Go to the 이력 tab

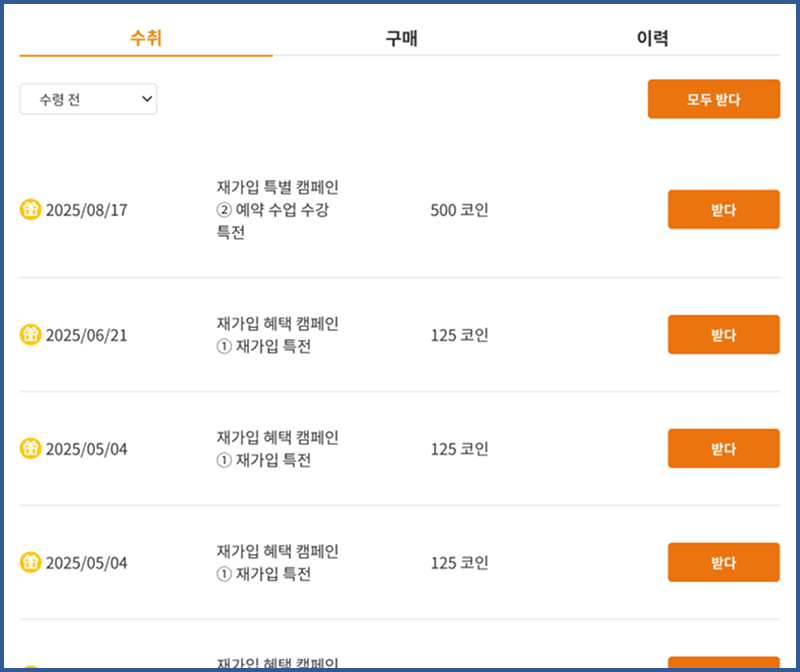652,39
